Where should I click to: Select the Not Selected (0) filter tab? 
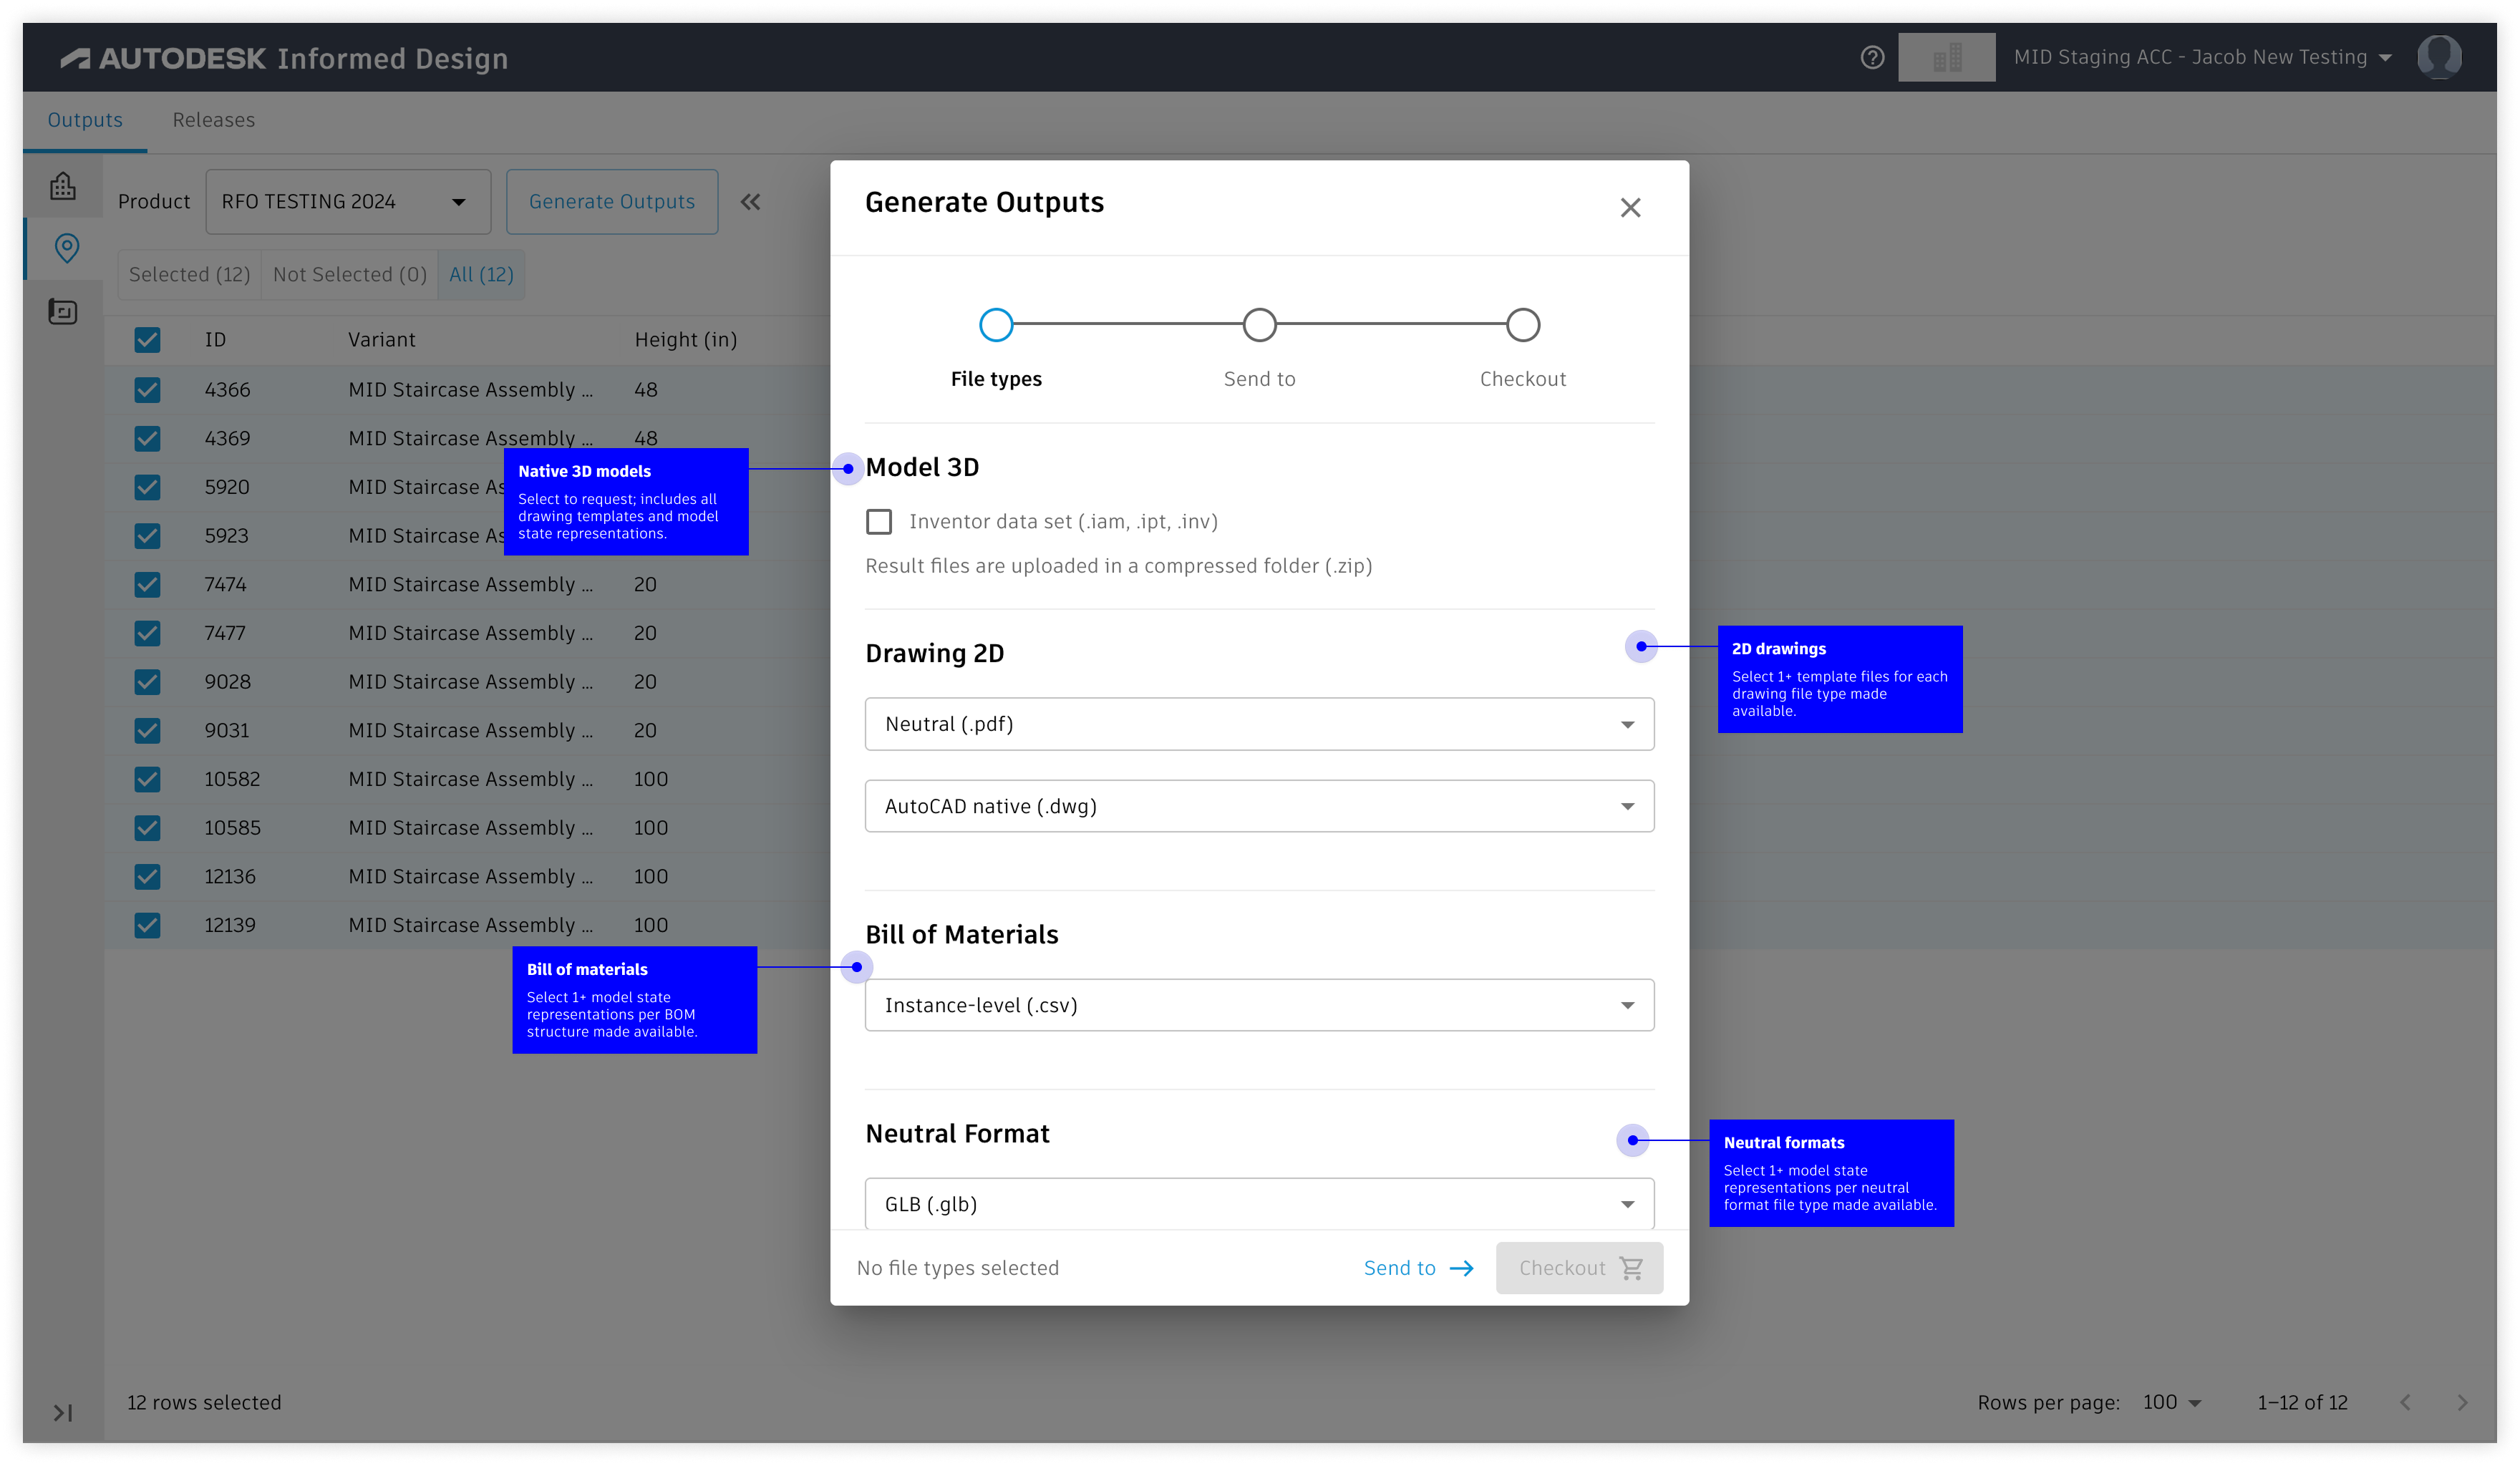coord(349,275)
